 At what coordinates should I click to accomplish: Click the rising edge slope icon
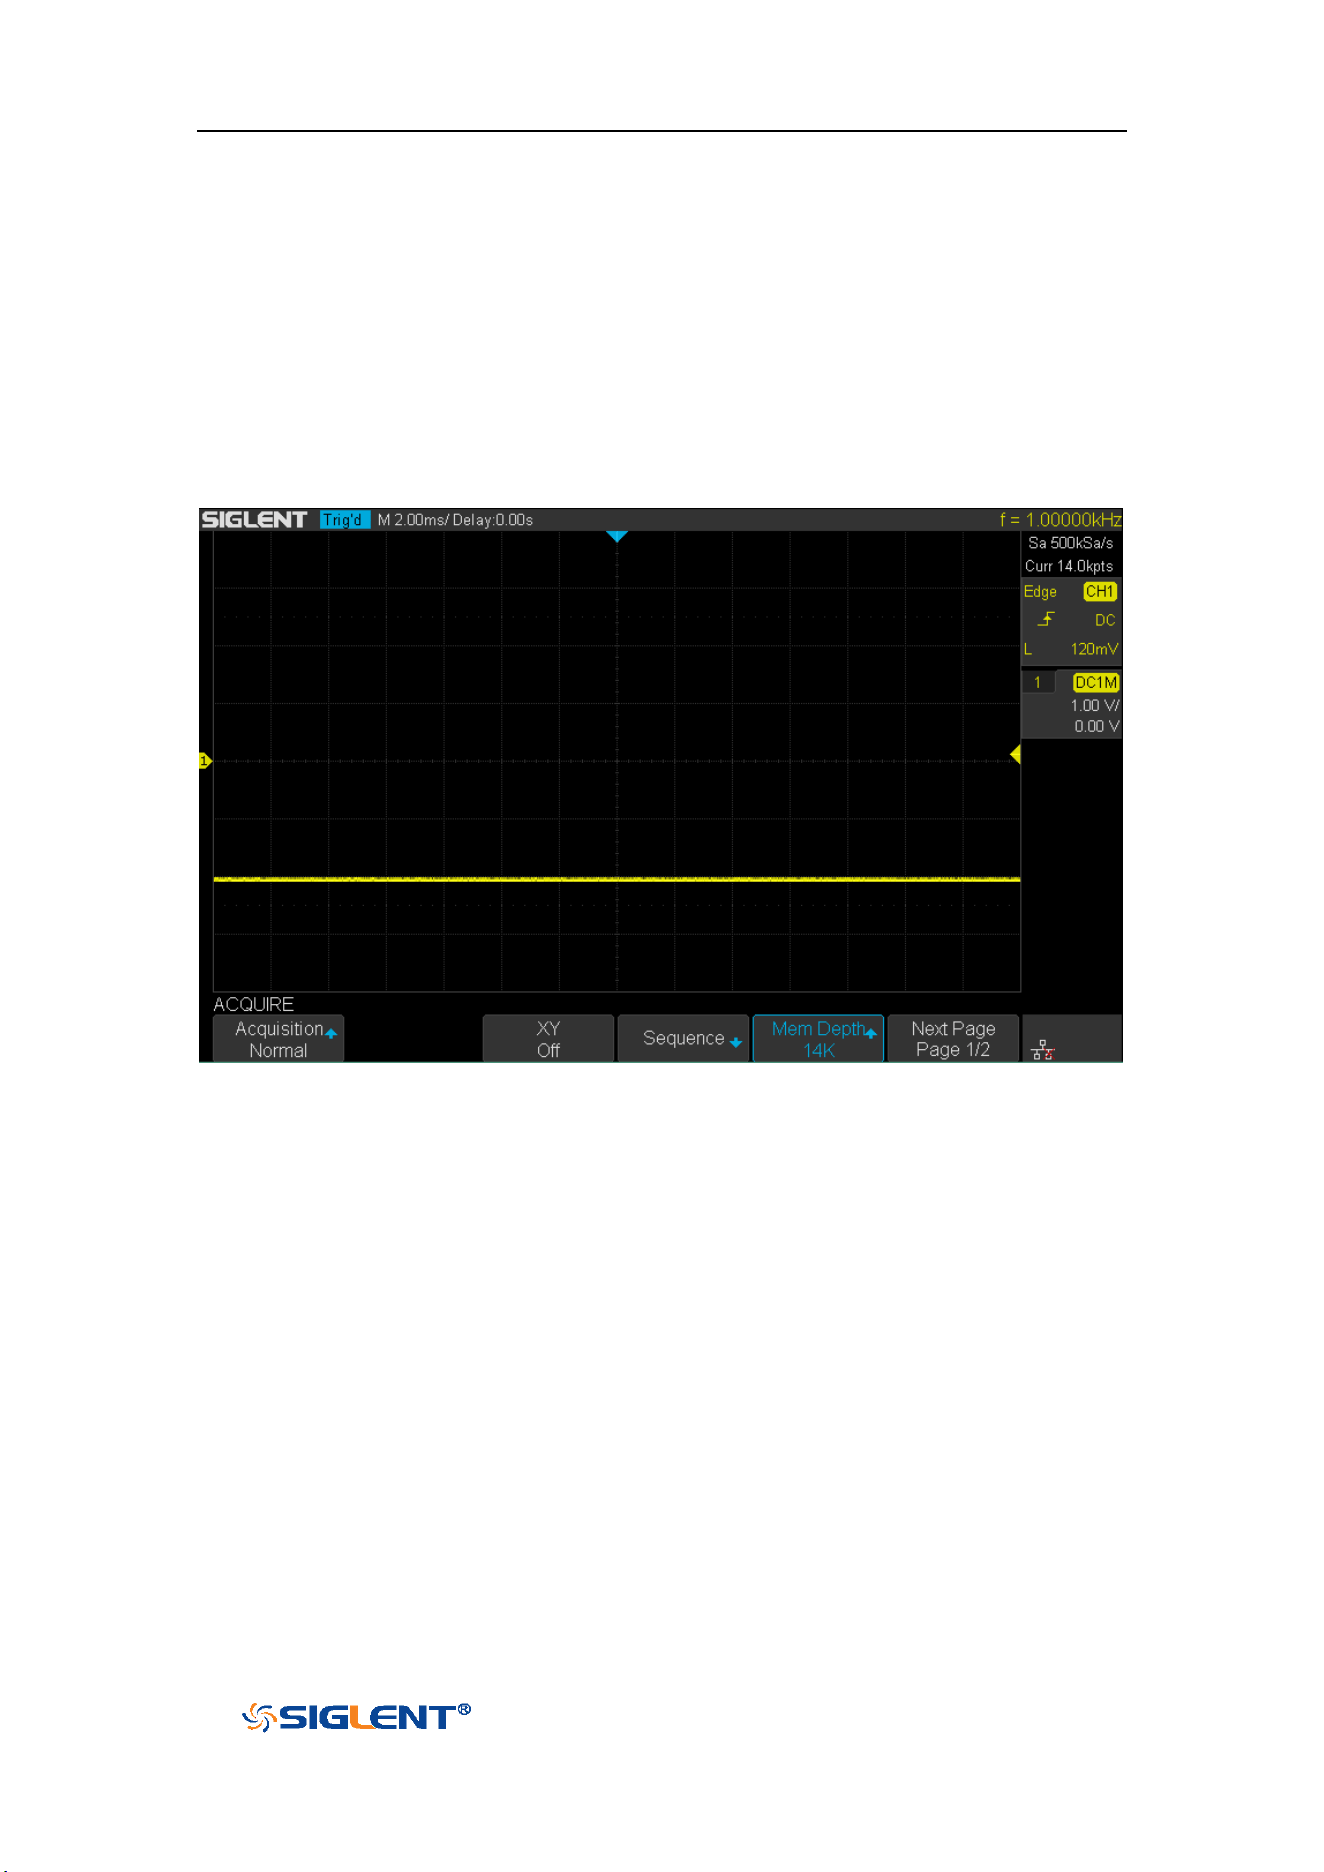point(1046,619)
